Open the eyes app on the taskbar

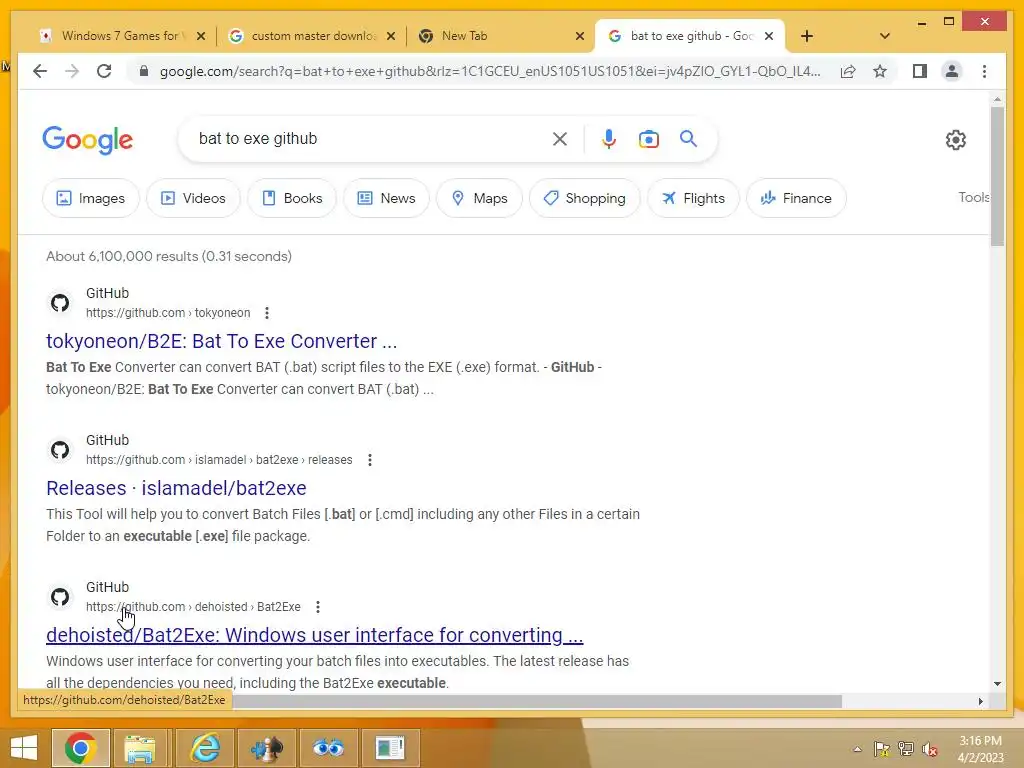pyautogui.click(x=328, y=748)
